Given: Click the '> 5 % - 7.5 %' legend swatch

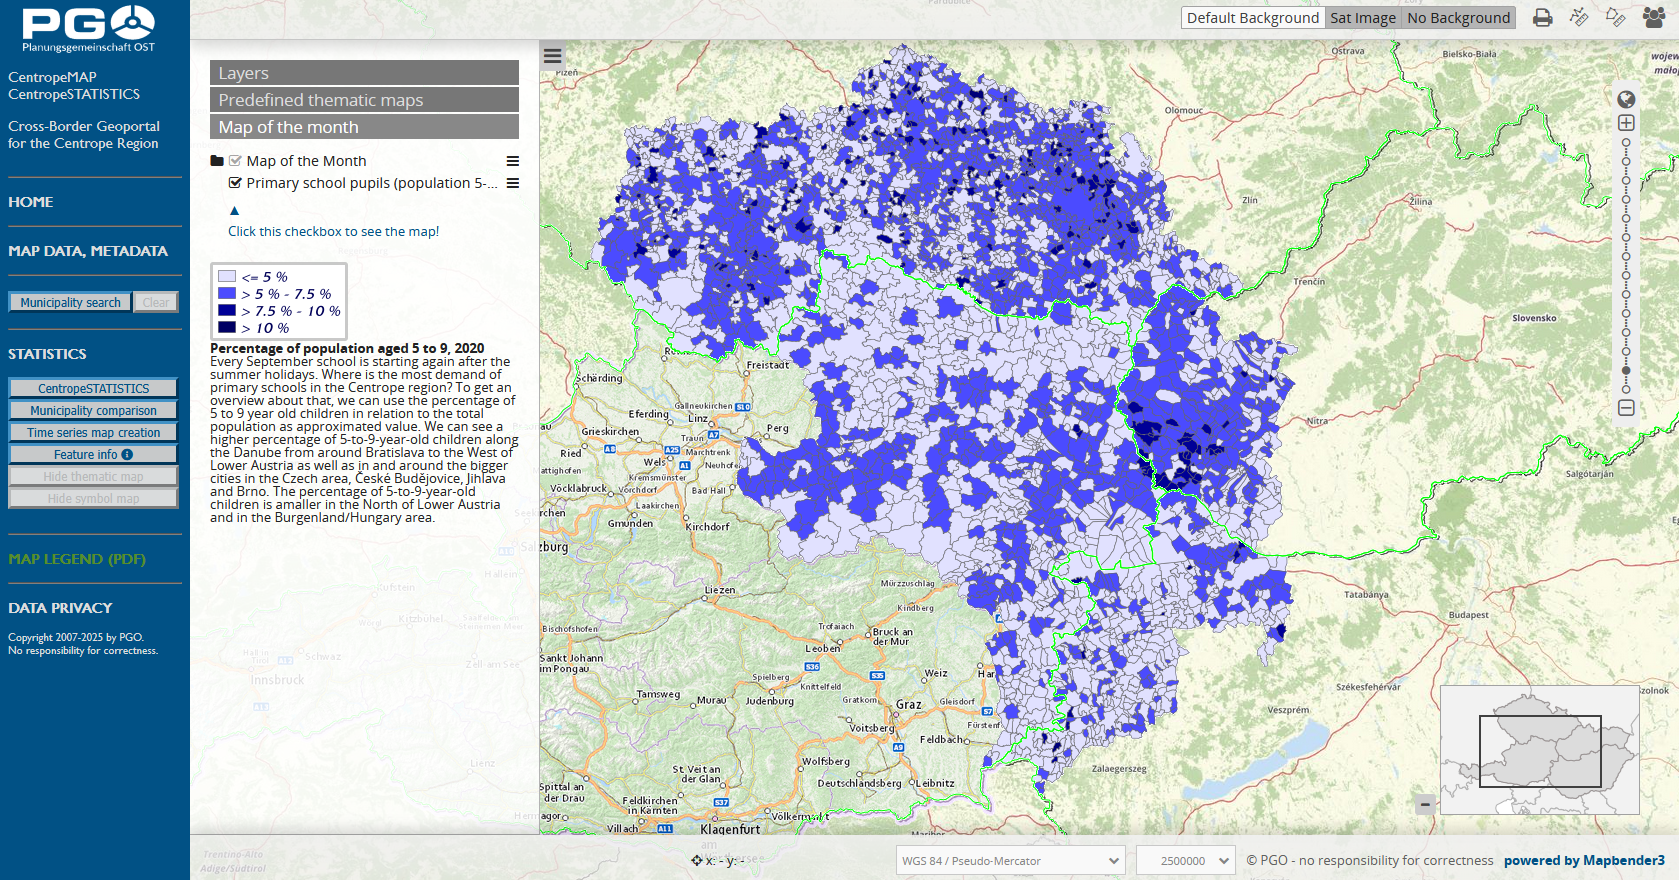Looking at the screenshot, I should click(x=227, y=293).
